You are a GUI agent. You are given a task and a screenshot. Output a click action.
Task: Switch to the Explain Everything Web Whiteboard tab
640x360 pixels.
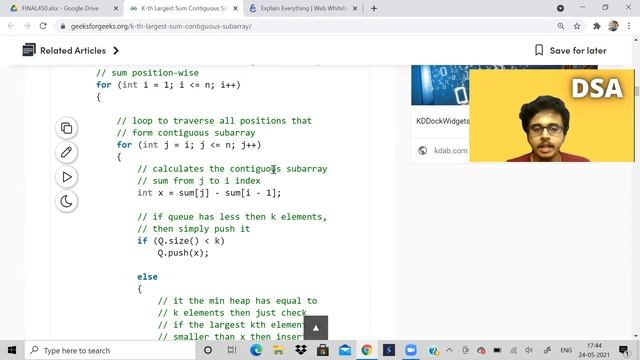(x=303, y=8)
